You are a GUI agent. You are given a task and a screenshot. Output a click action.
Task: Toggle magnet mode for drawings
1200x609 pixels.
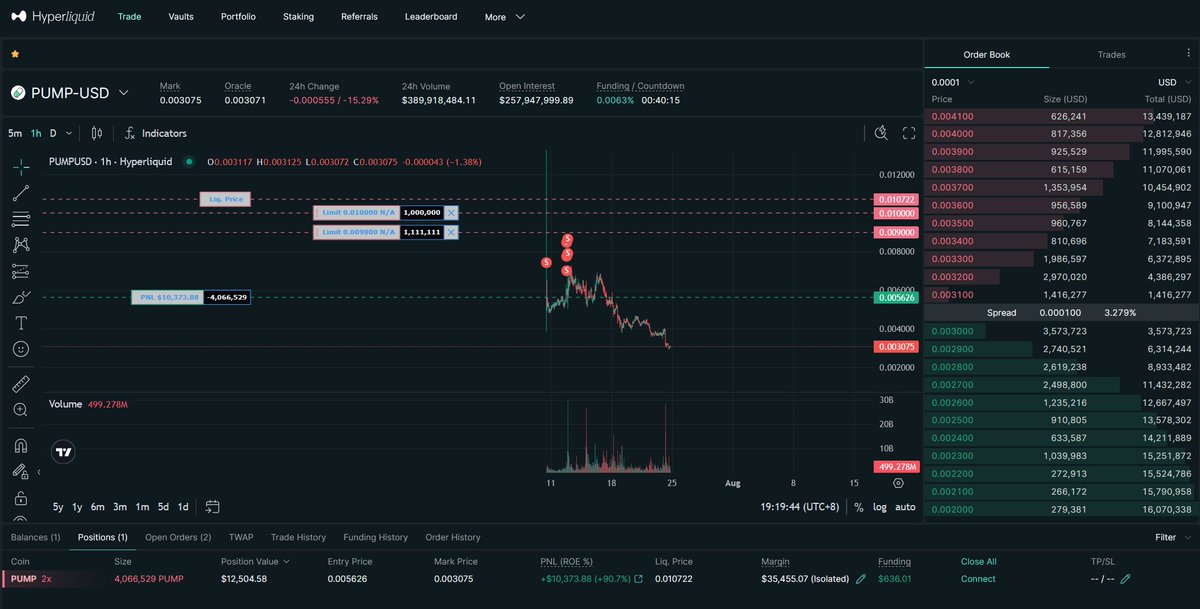click(x=21, y=445)
